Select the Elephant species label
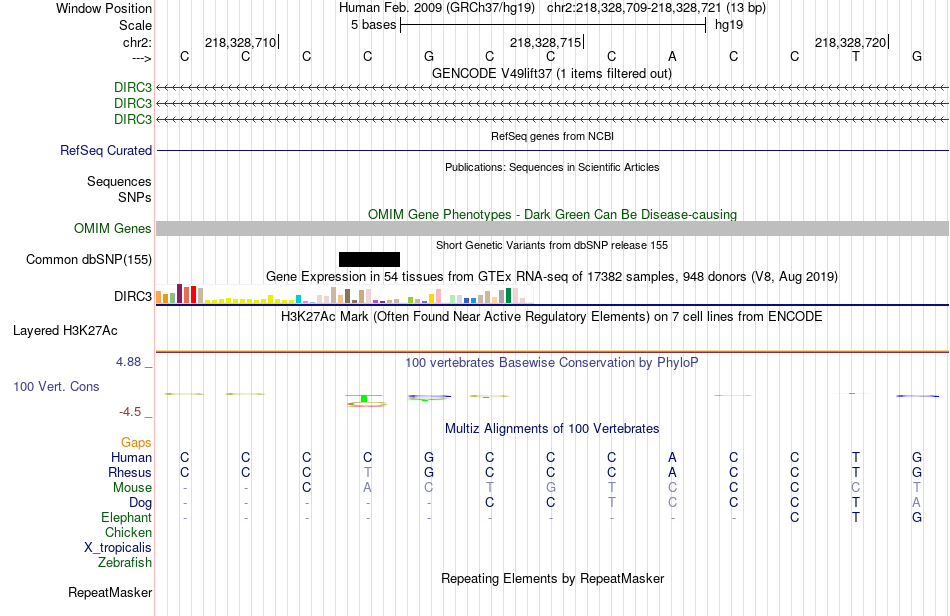Image resolution: width=950 pixels, height=616 pixels. 127,517
